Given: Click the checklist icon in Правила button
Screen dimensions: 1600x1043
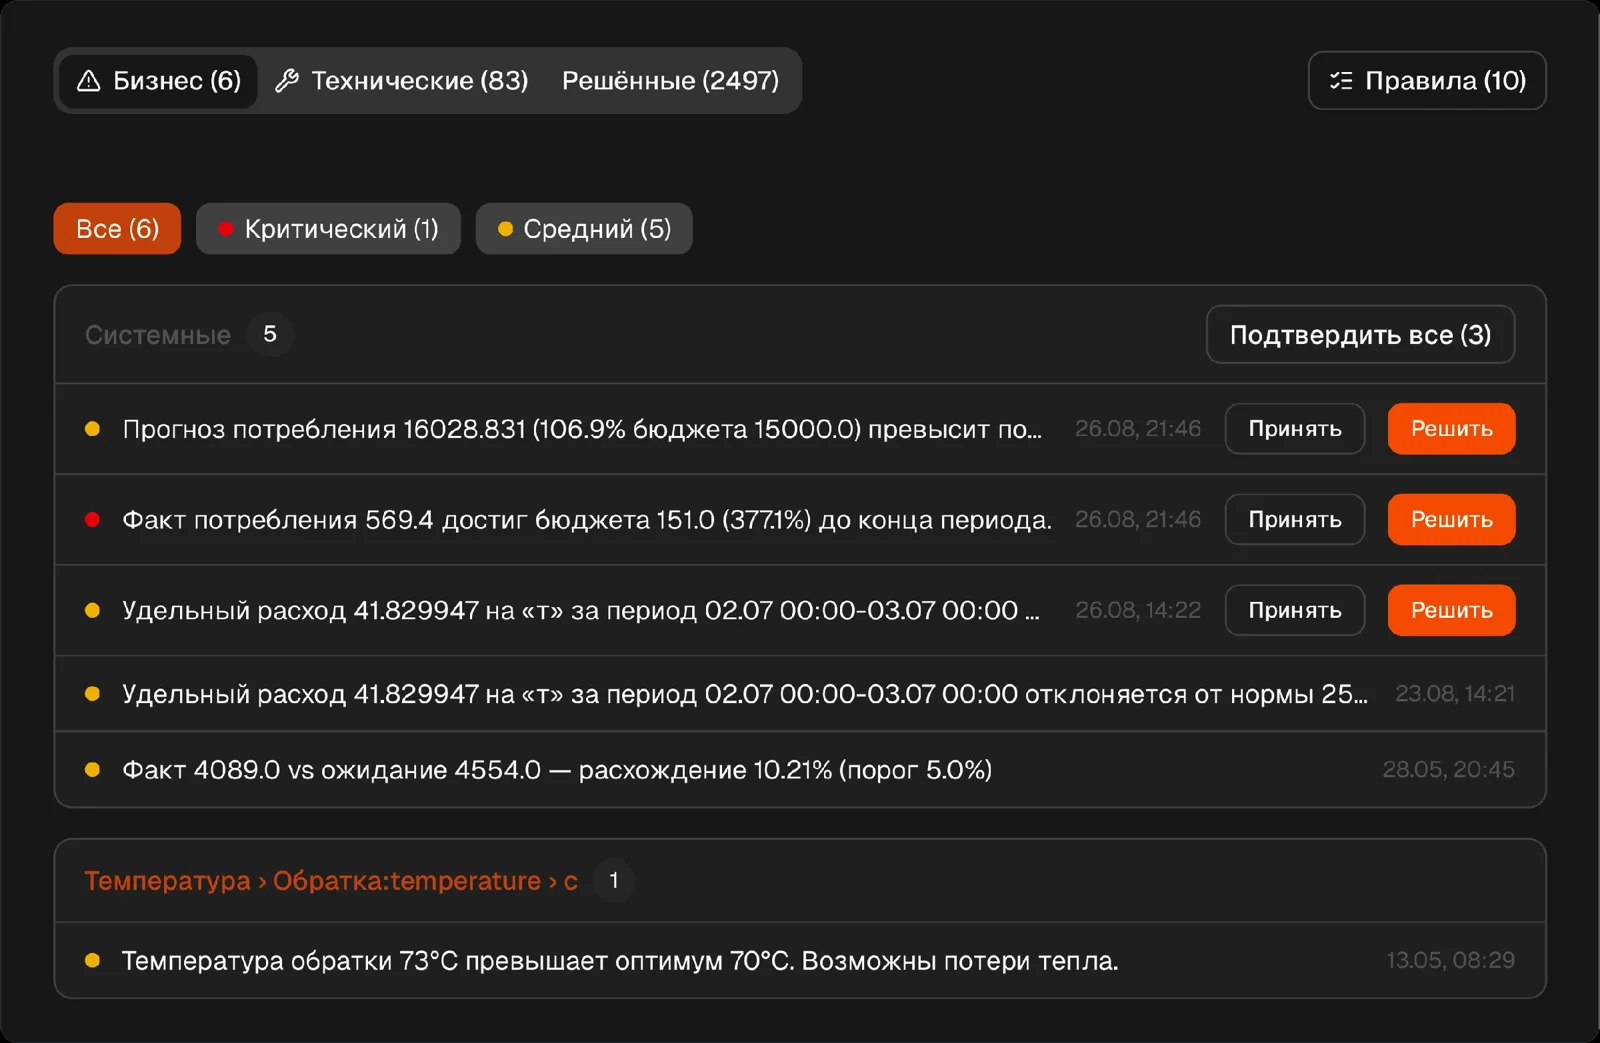Looking at the screenshot, I should 1341,81.
